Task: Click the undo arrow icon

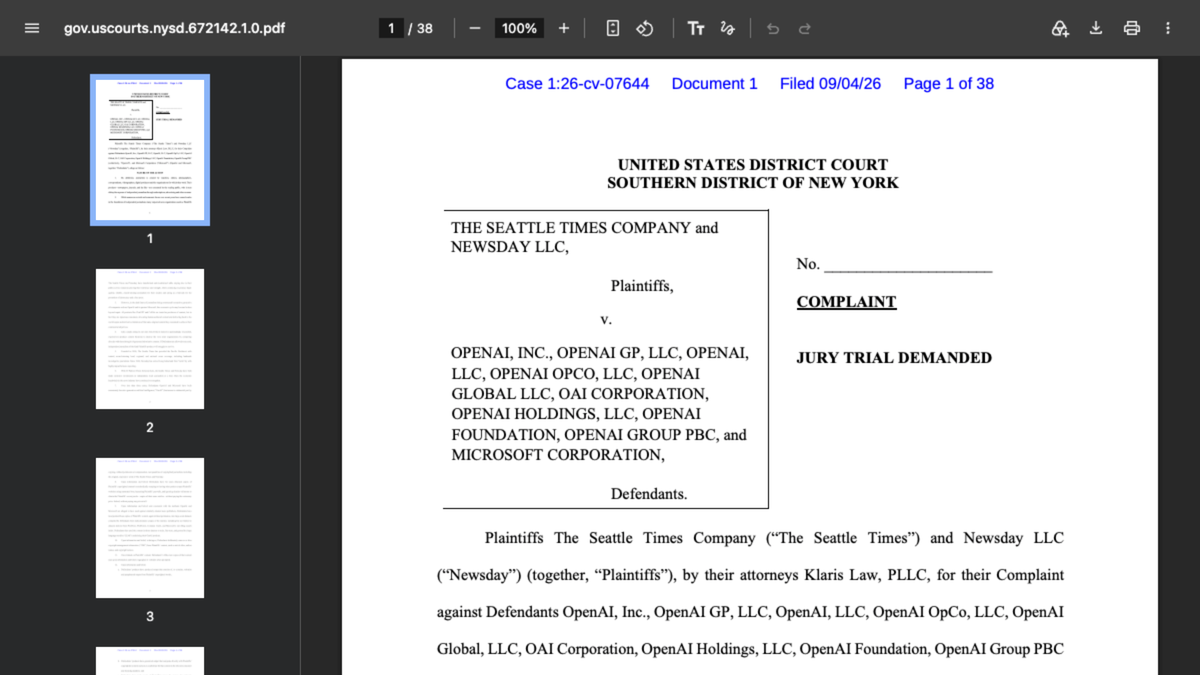Action: pos(773,28)
